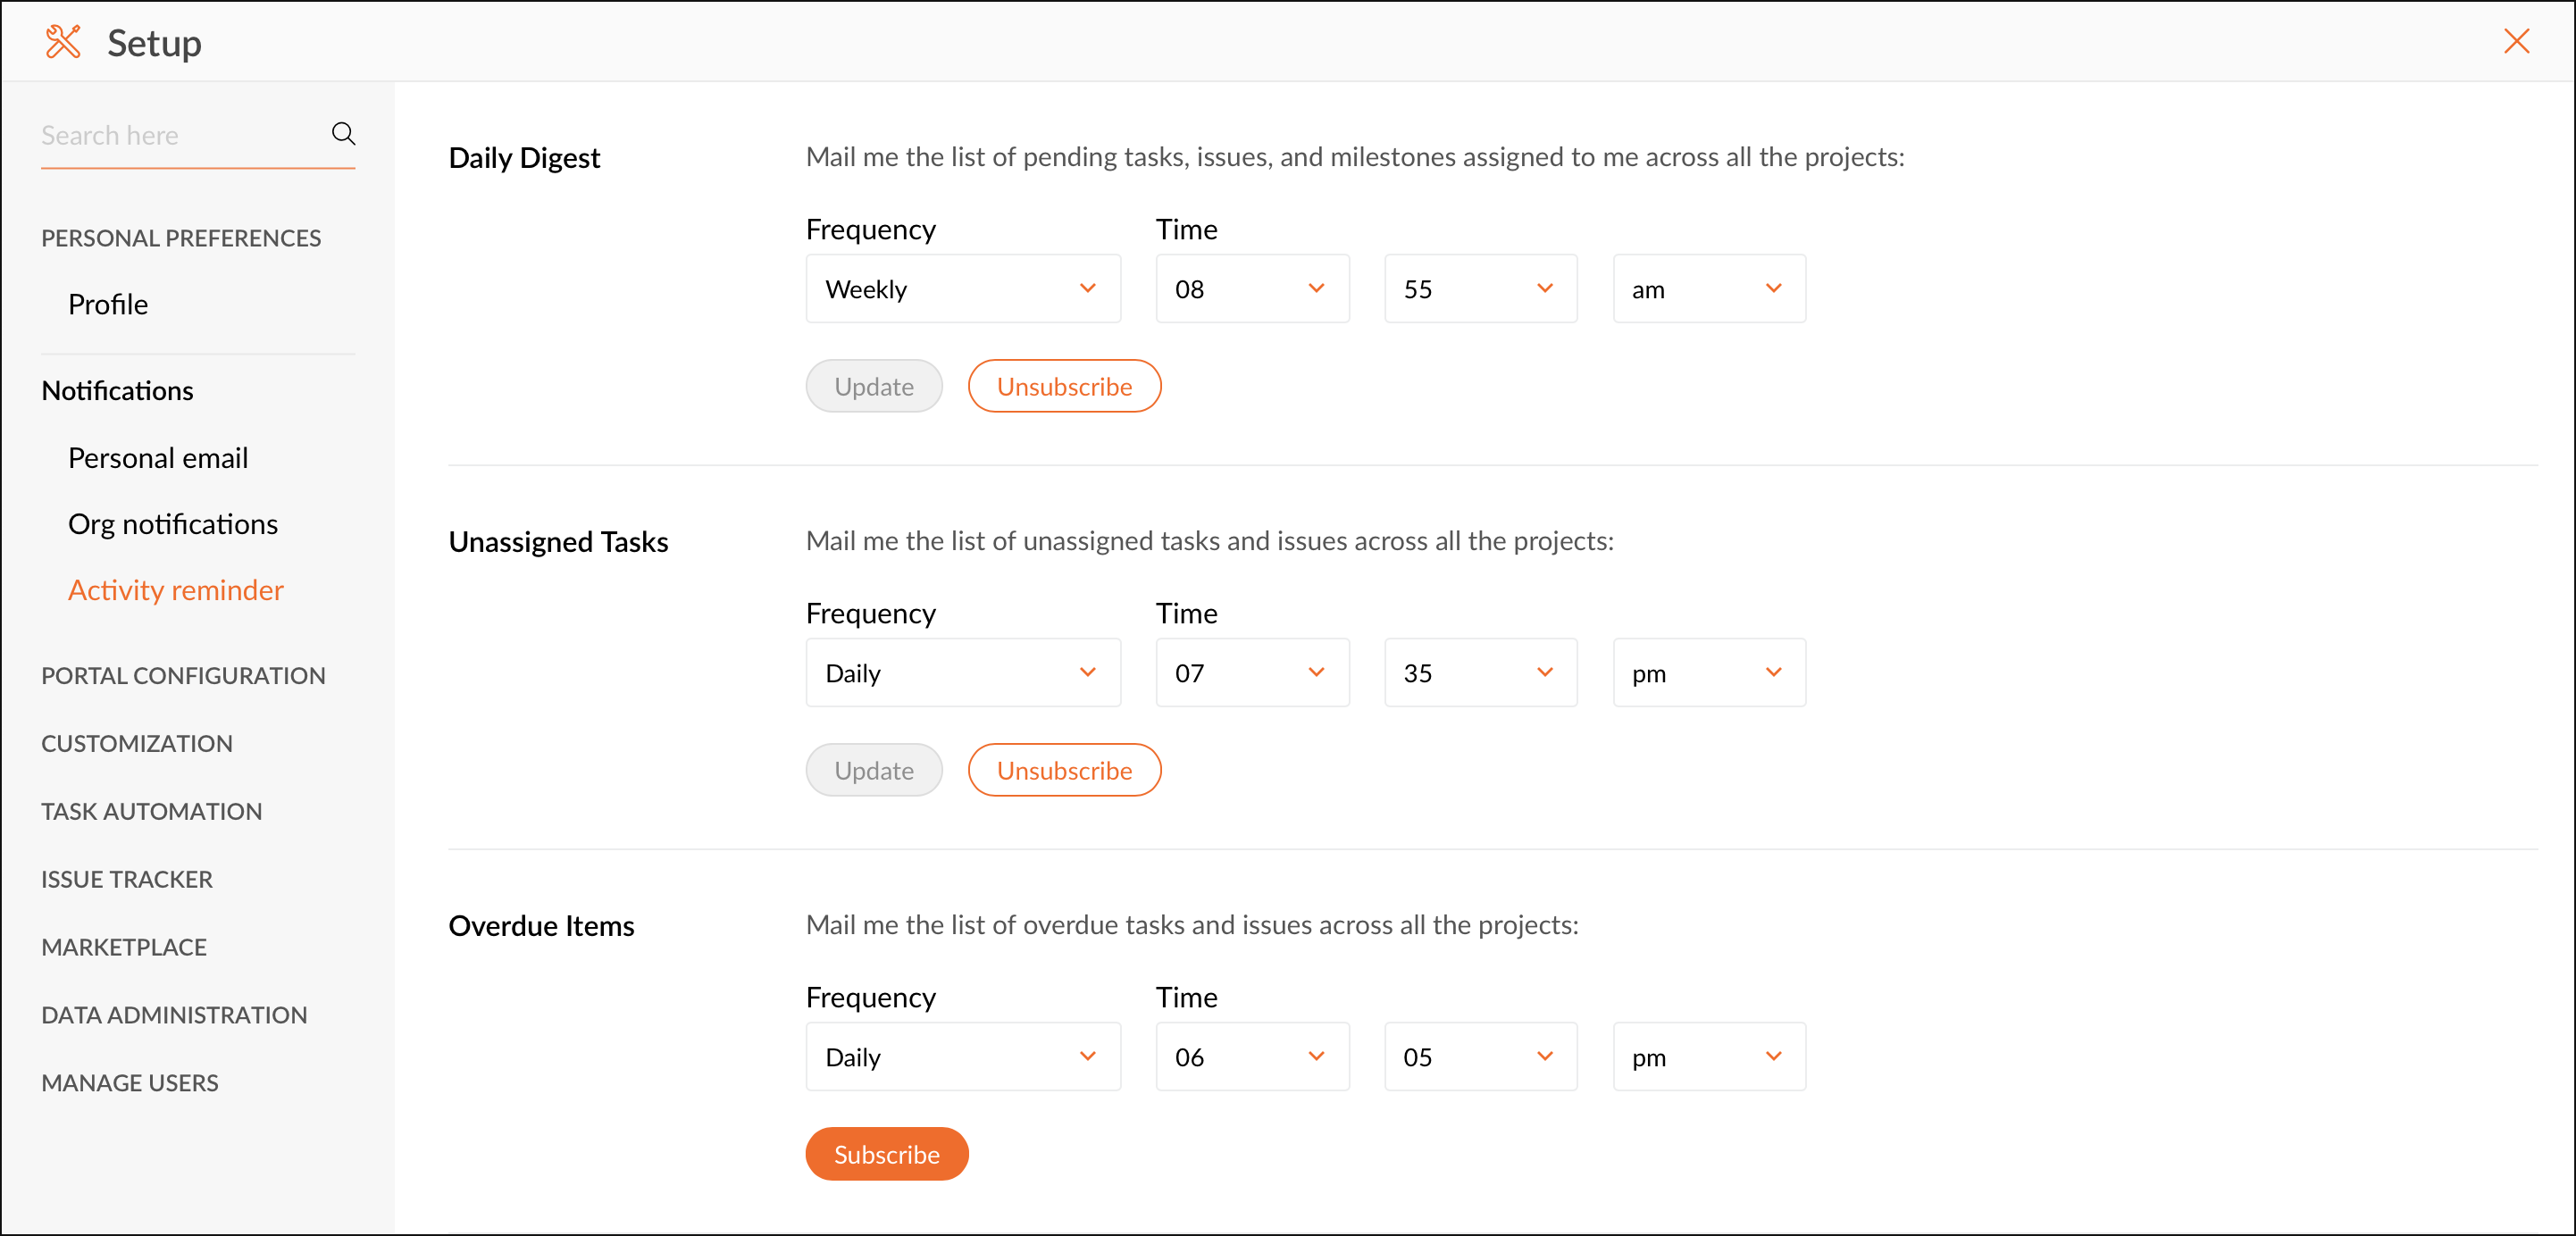Change Daily Digest am/pm selector
Image resolution: width=2576 pixels, height=1236 pixels.
(1708, 289)
